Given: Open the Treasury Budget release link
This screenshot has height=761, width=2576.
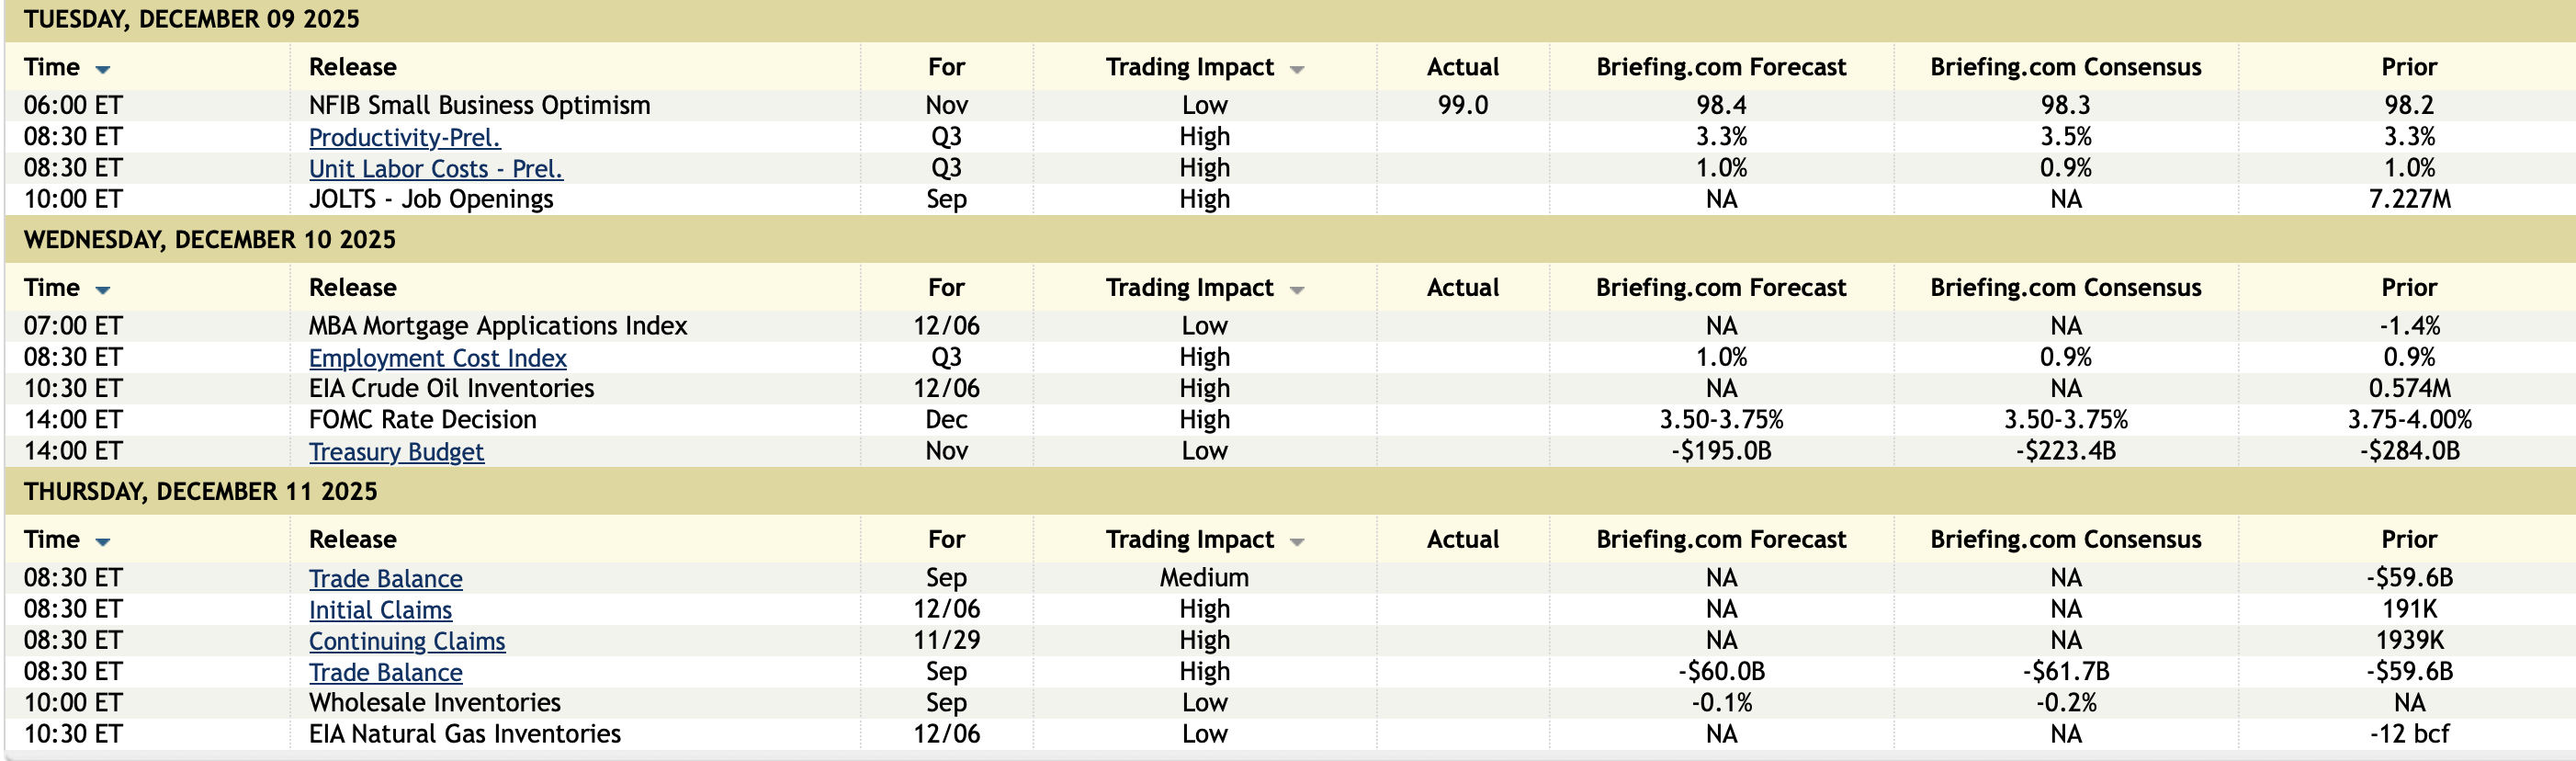Looking at the screenshot, I should 396,452.
